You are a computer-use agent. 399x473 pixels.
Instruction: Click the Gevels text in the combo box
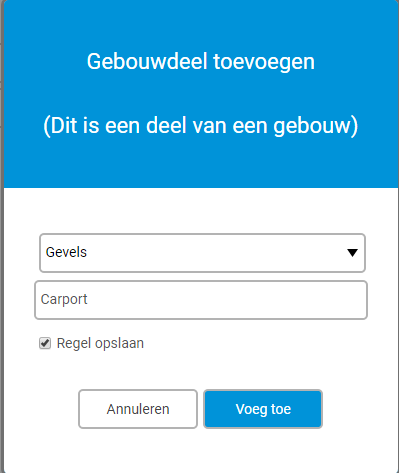coord(66,252)
